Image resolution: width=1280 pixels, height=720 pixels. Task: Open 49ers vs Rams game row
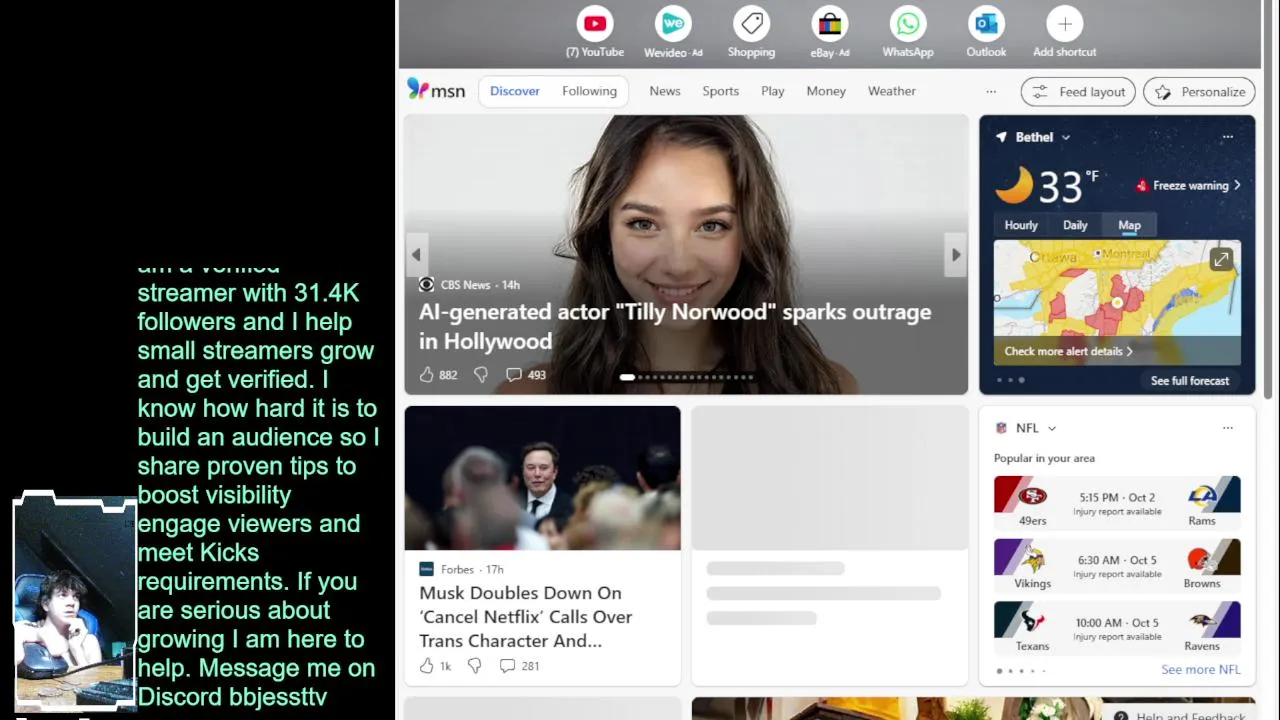click(x=1117, y=502)
